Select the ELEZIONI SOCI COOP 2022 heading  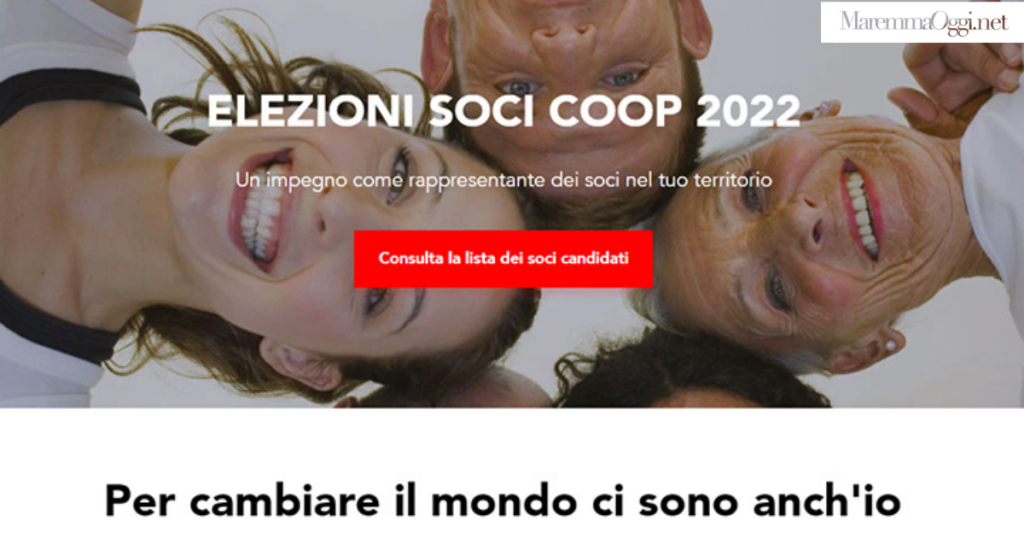tap(504, 110)
